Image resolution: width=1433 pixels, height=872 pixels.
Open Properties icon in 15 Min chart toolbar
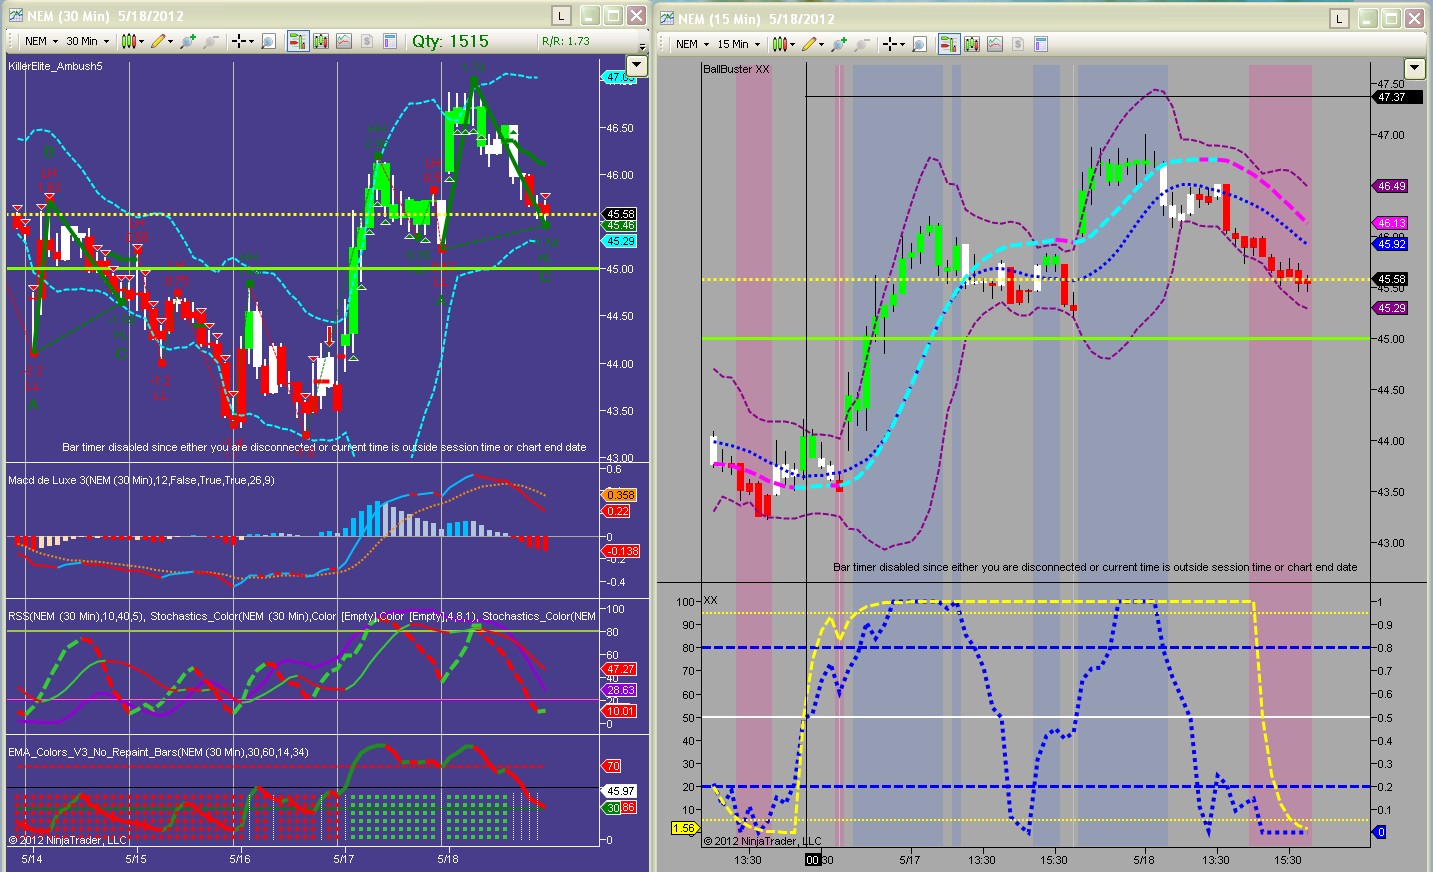coord(1040,44)
